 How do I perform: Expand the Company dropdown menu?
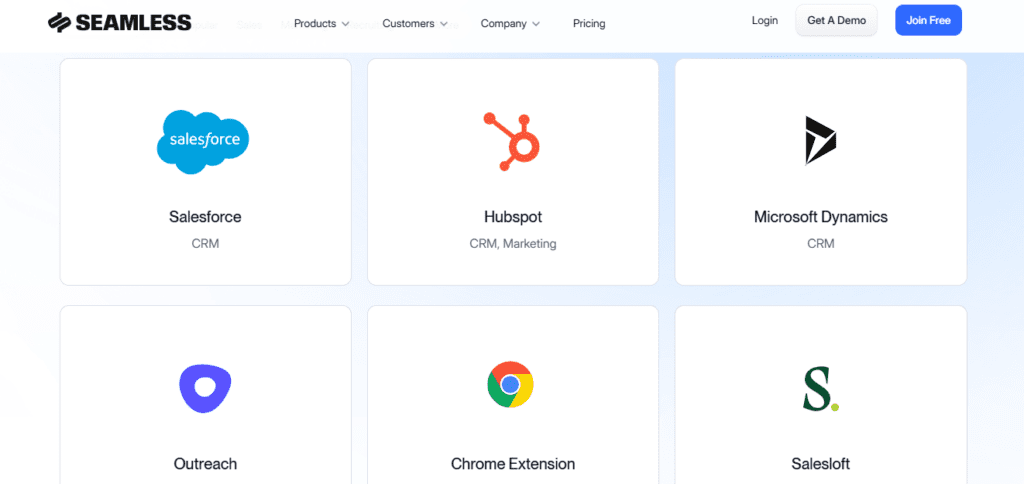(x=510, y=23)
